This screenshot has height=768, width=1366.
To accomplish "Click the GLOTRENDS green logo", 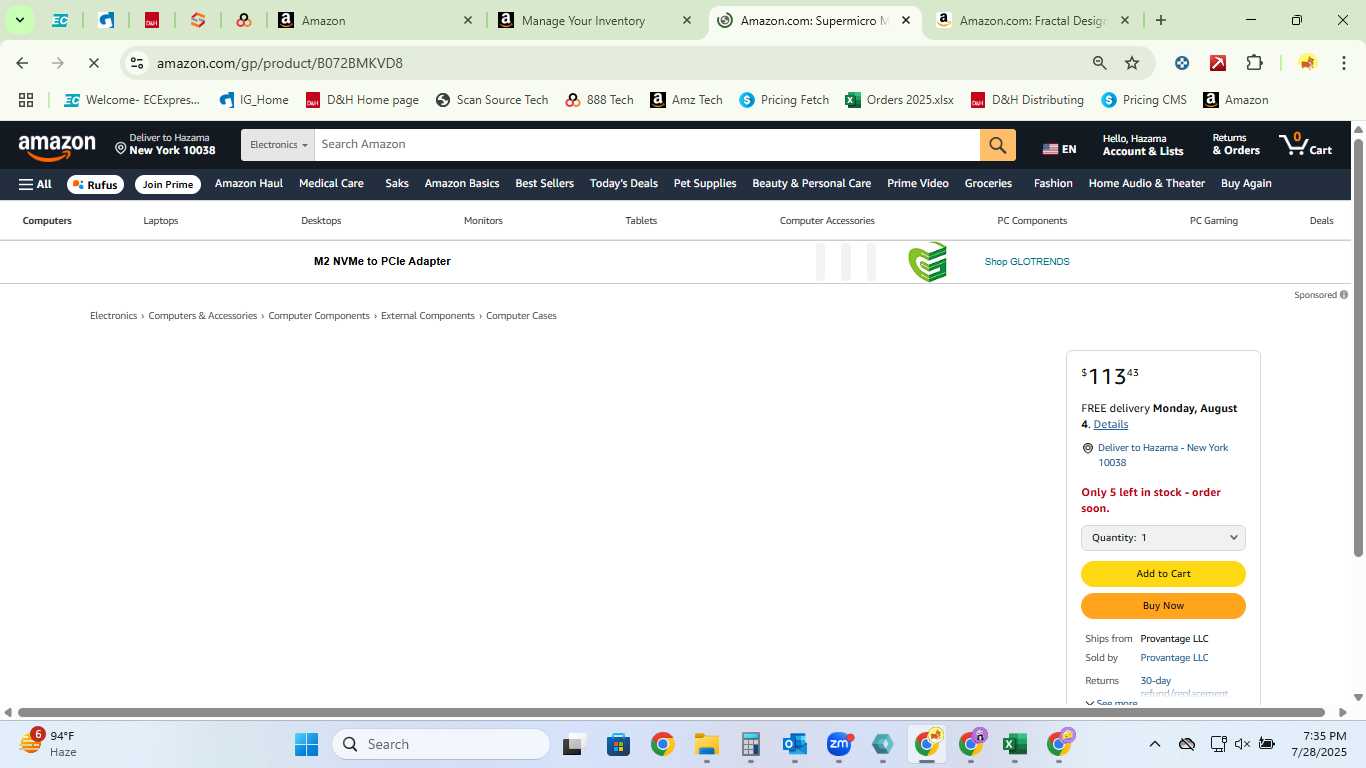I will [x=927, y=262].
